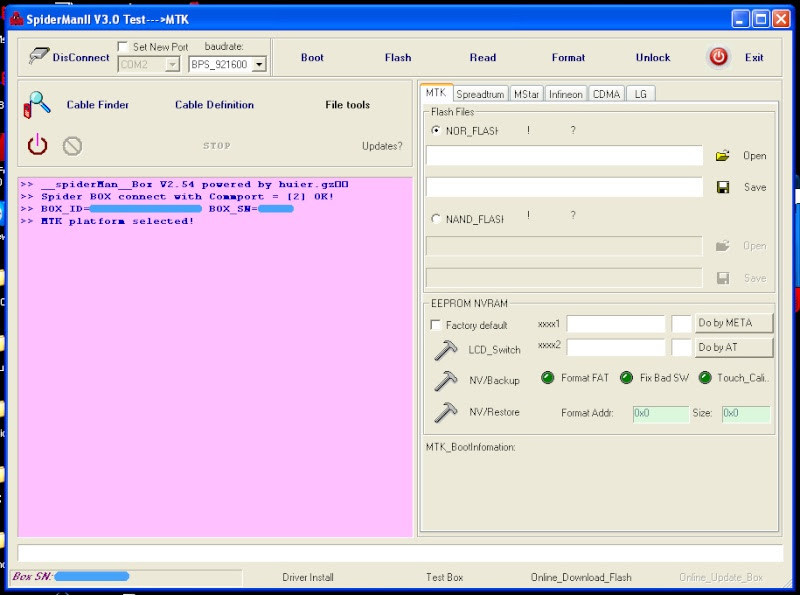This screenshot has height=595, width=800.
Task: Open Cable Definition
Action: pyautogui.click(x=214, y=105)
